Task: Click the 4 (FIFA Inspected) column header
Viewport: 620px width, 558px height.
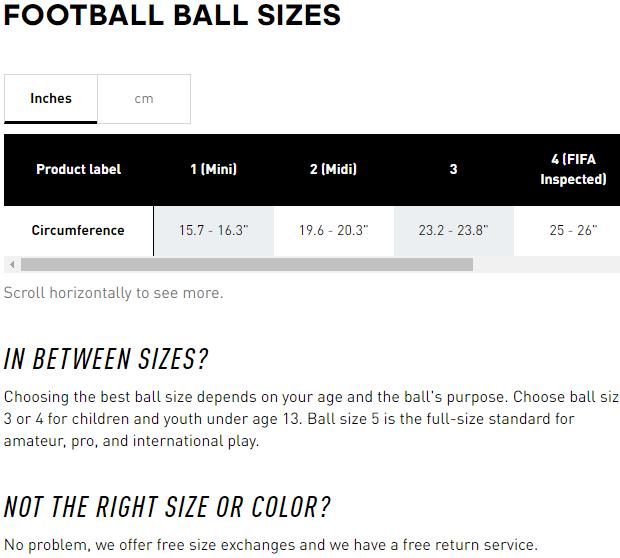Action: (572, 169)
